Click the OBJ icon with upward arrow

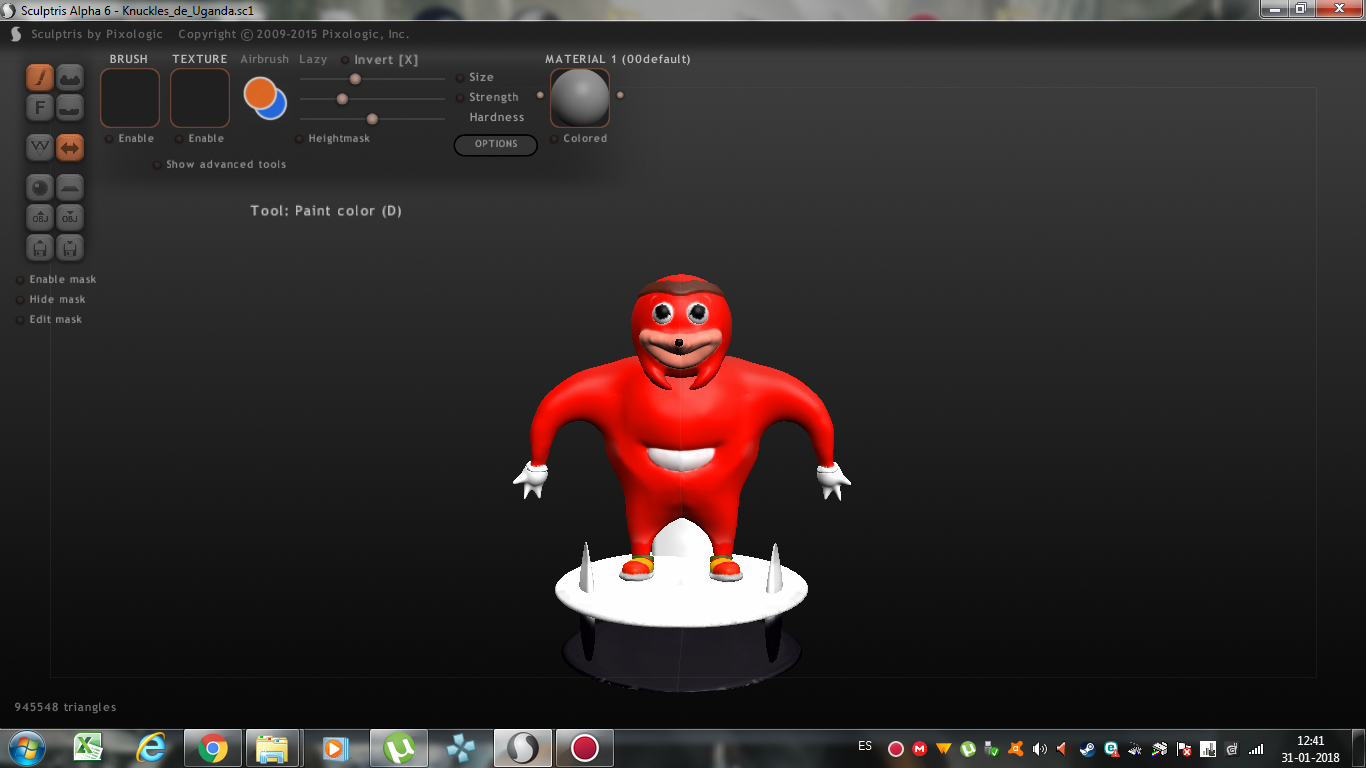point(40,217)
